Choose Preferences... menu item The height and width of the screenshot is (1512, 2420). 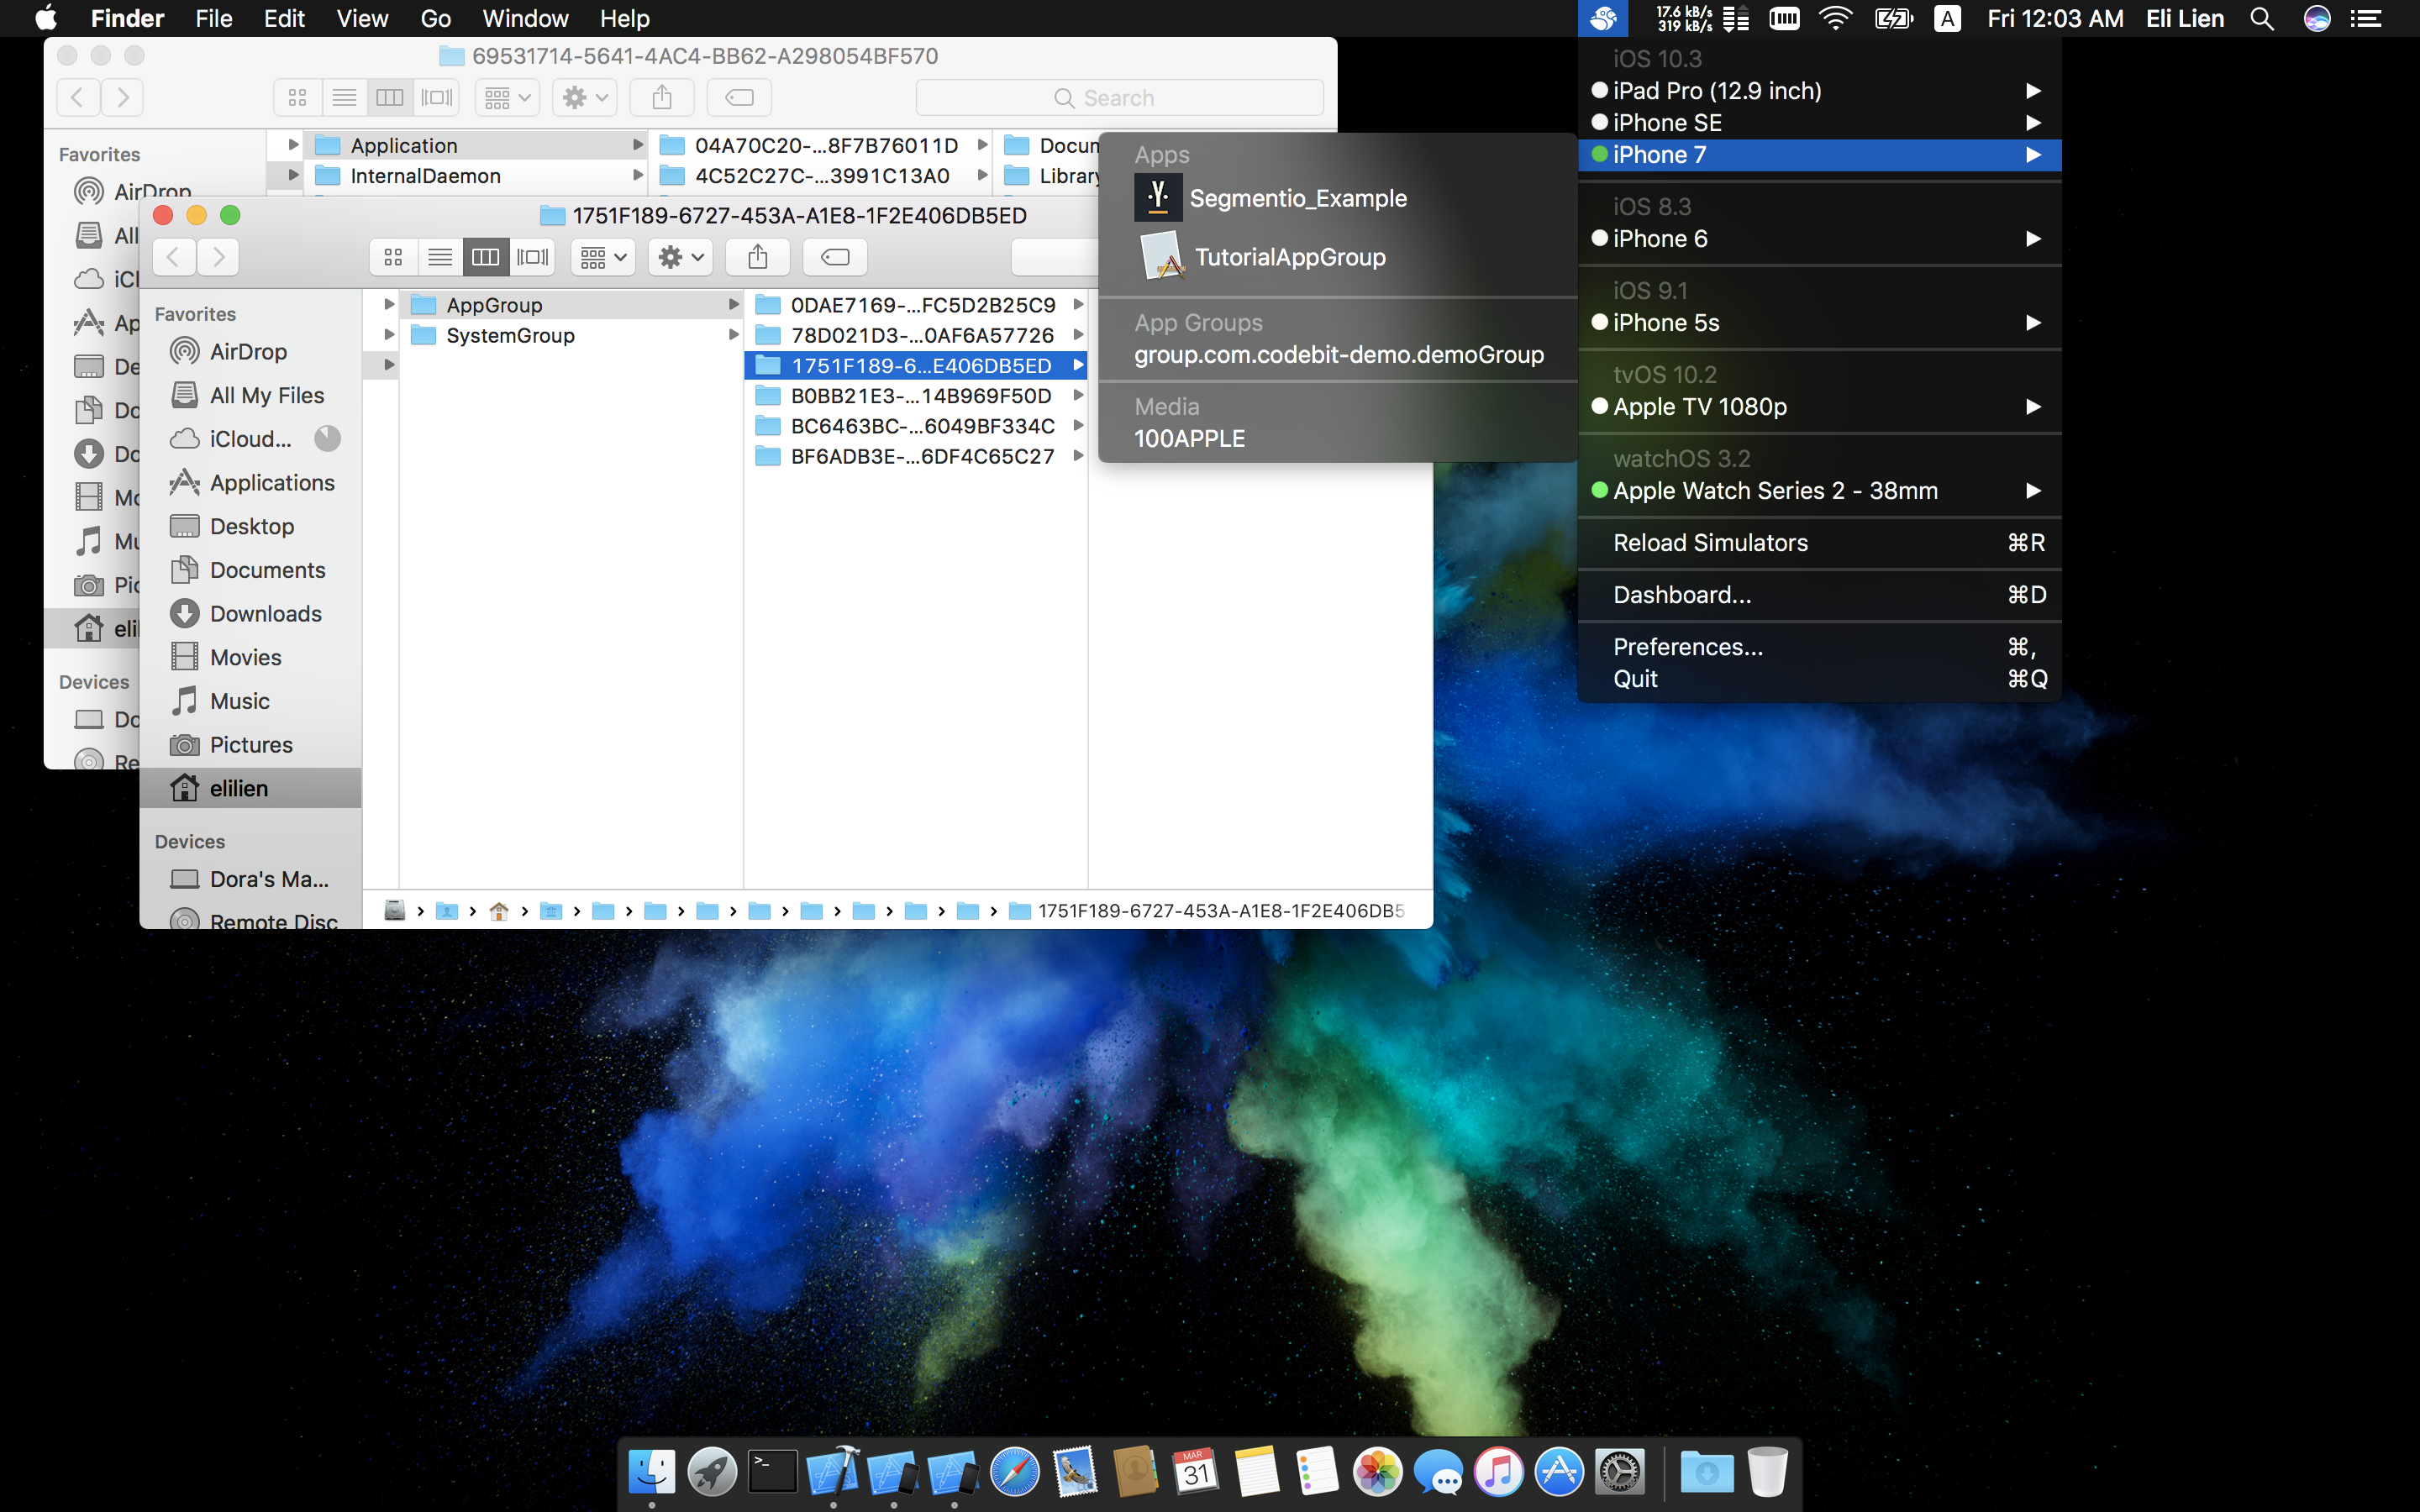[x=1819, y=647]
